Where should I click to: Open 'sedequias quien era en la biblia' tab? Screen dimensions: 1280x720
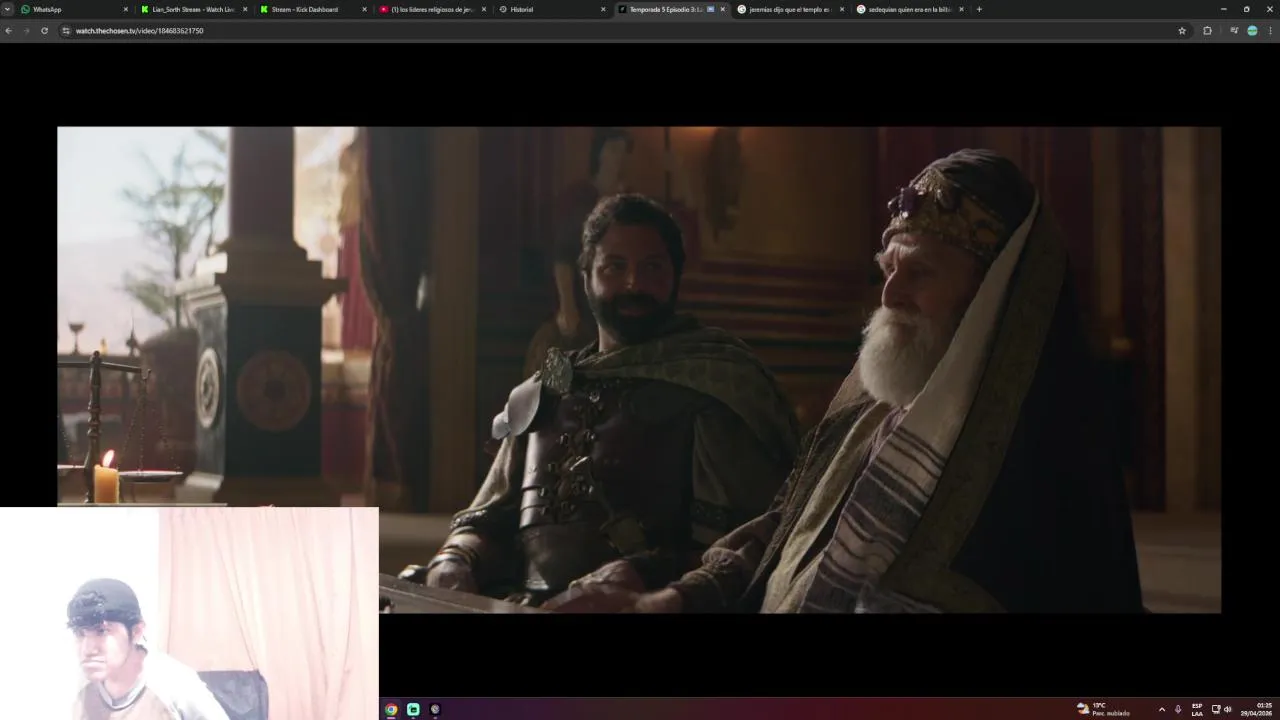909,9
